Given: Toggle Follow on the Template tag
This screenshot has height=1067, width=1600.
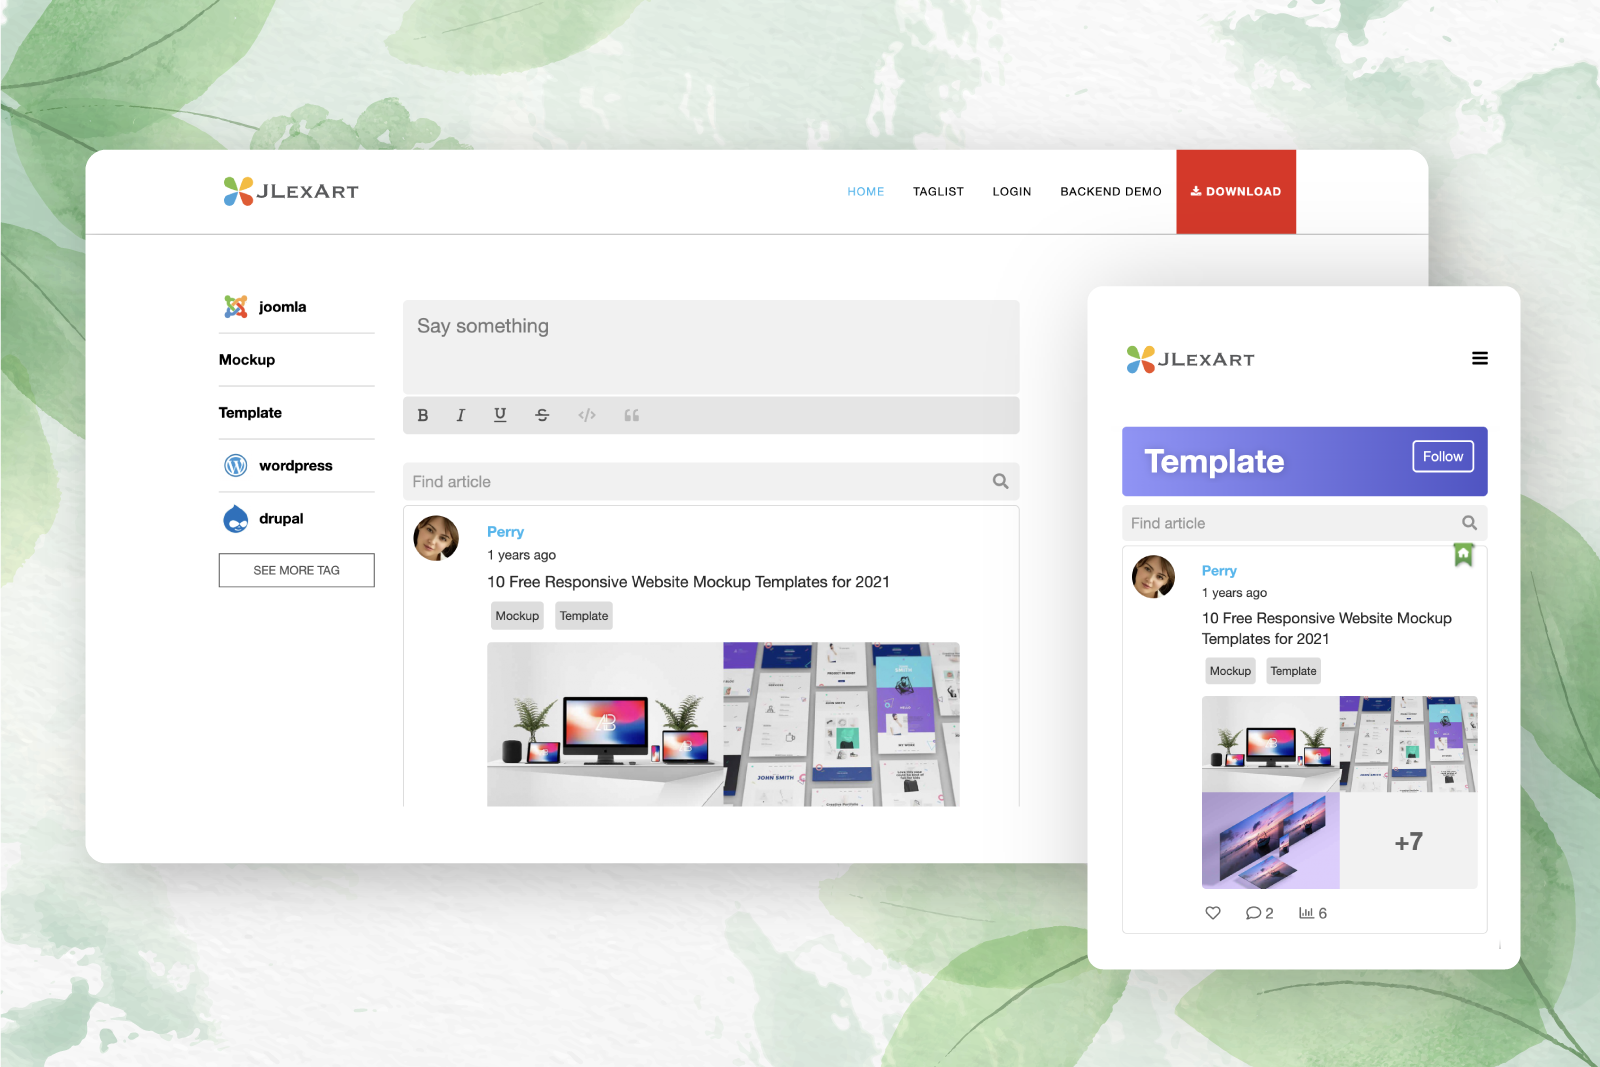Looking at the screenshot, I should click(x=1442, y=456).
